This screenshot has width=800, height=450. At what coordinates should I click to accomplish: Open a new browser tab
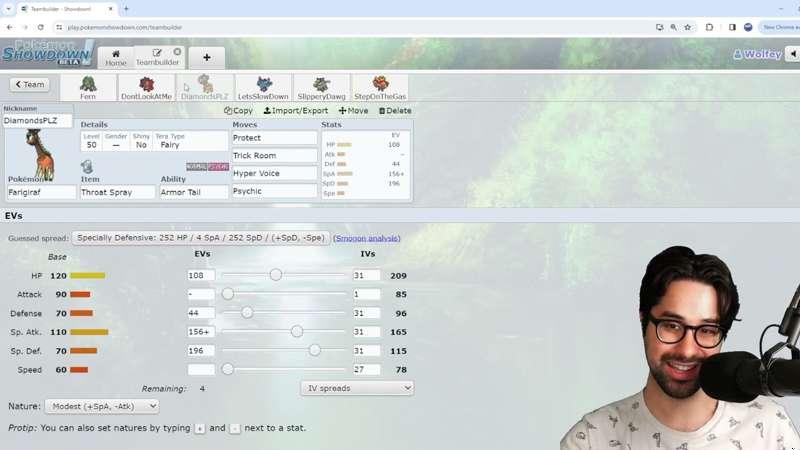(126, 9)
